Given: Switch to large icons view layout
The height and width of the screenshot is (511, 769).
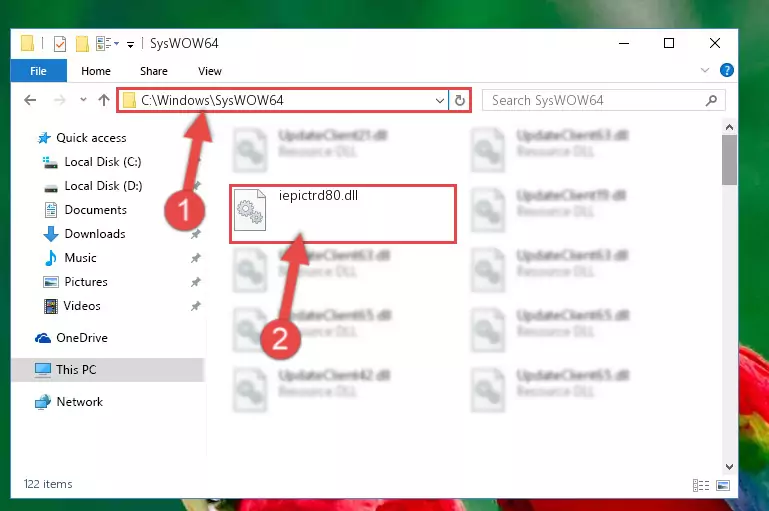Looking at the screenshot, I should [x=722, y=485].
